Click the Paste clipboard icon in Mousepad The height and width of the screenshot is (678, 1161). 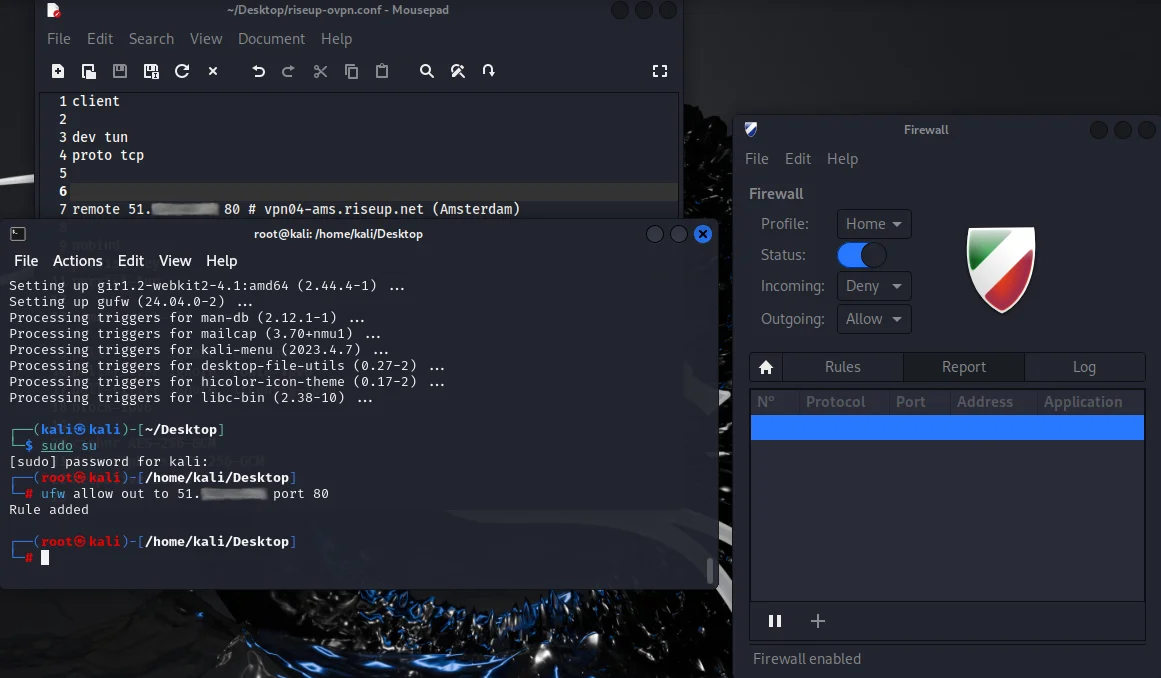pyautogui.click(x=382, y=71)
